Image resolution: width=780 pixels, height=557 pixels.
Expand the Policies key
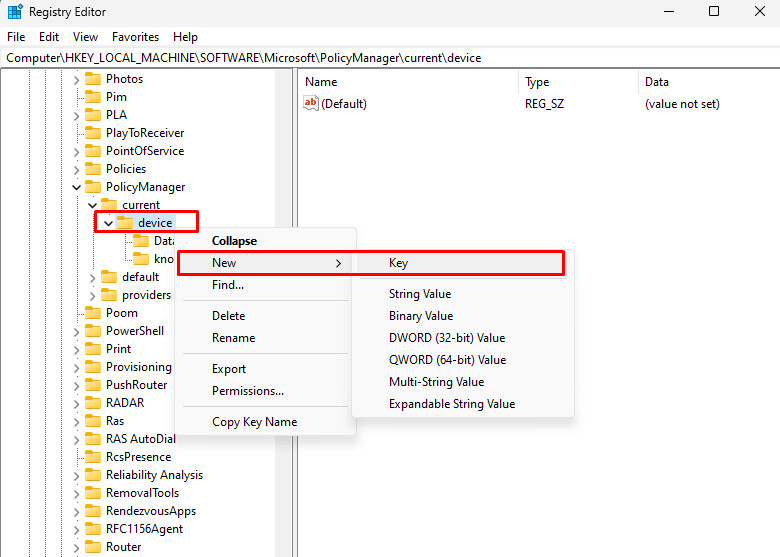click(76, 170)
